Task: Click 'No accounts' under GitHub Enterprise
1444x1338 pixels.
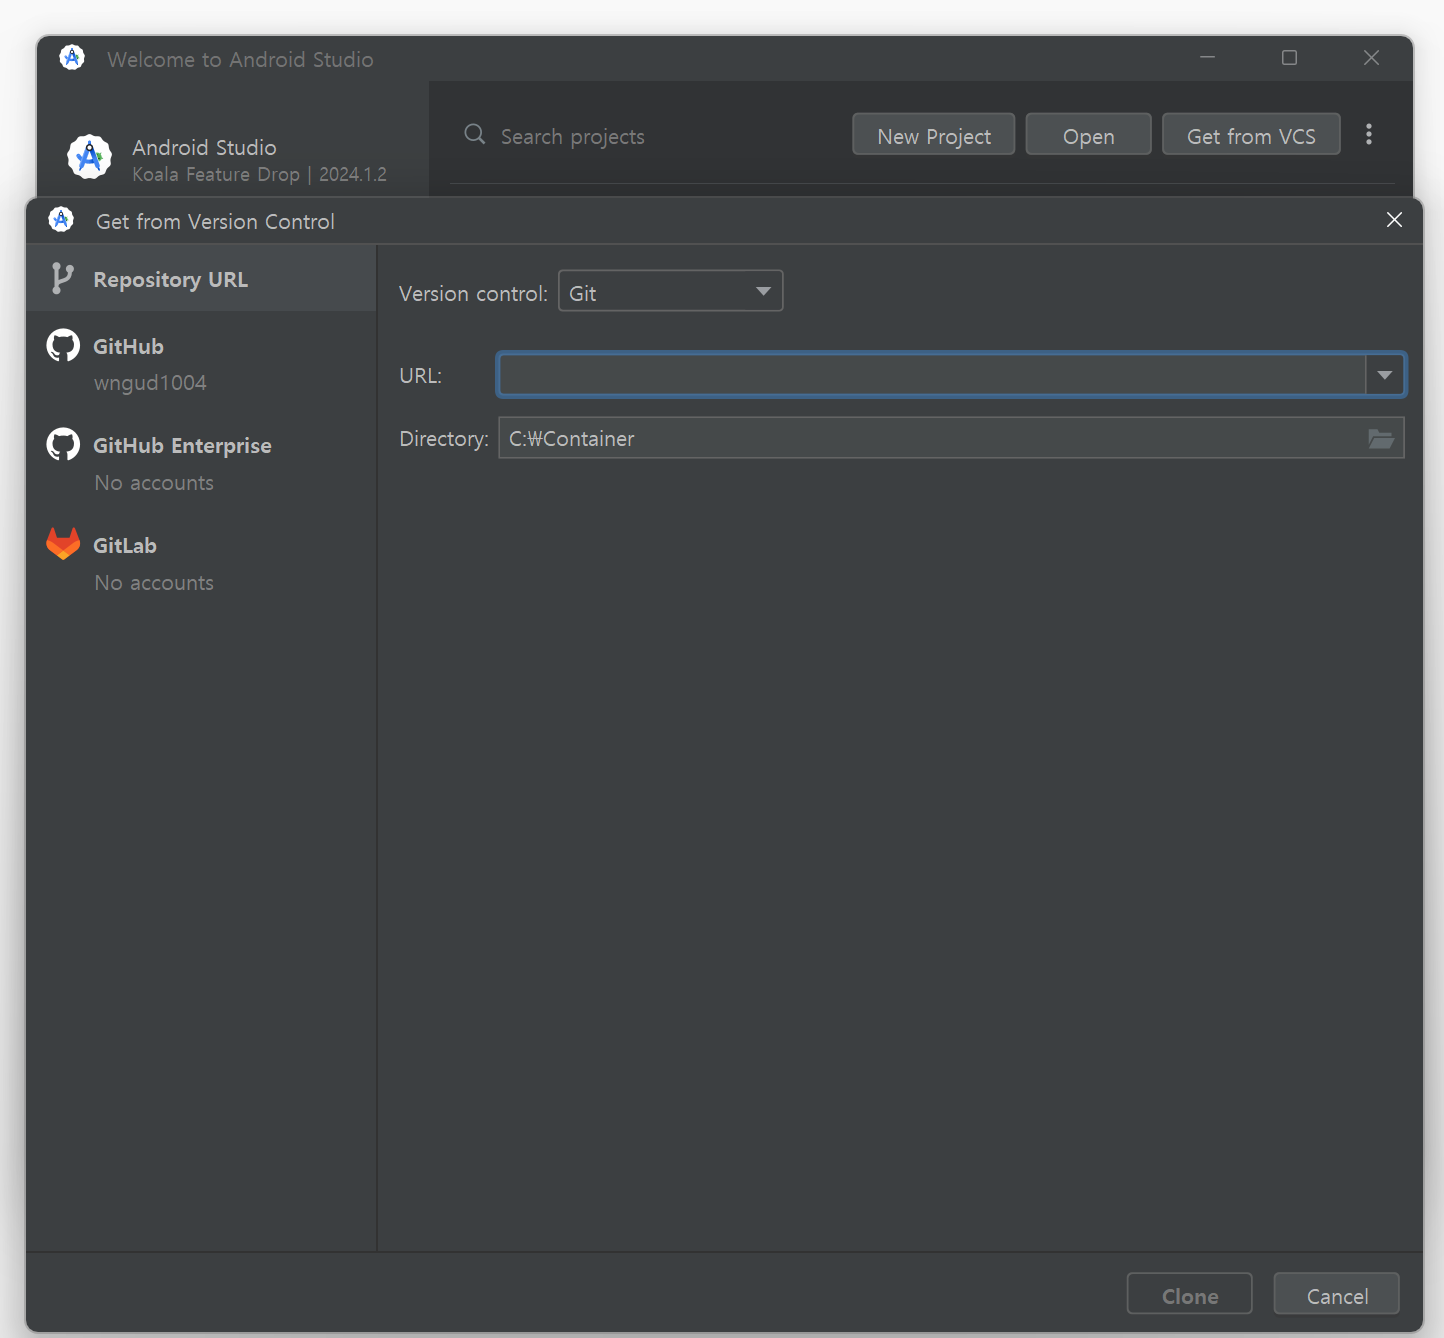Action: [x=154, y=483]
